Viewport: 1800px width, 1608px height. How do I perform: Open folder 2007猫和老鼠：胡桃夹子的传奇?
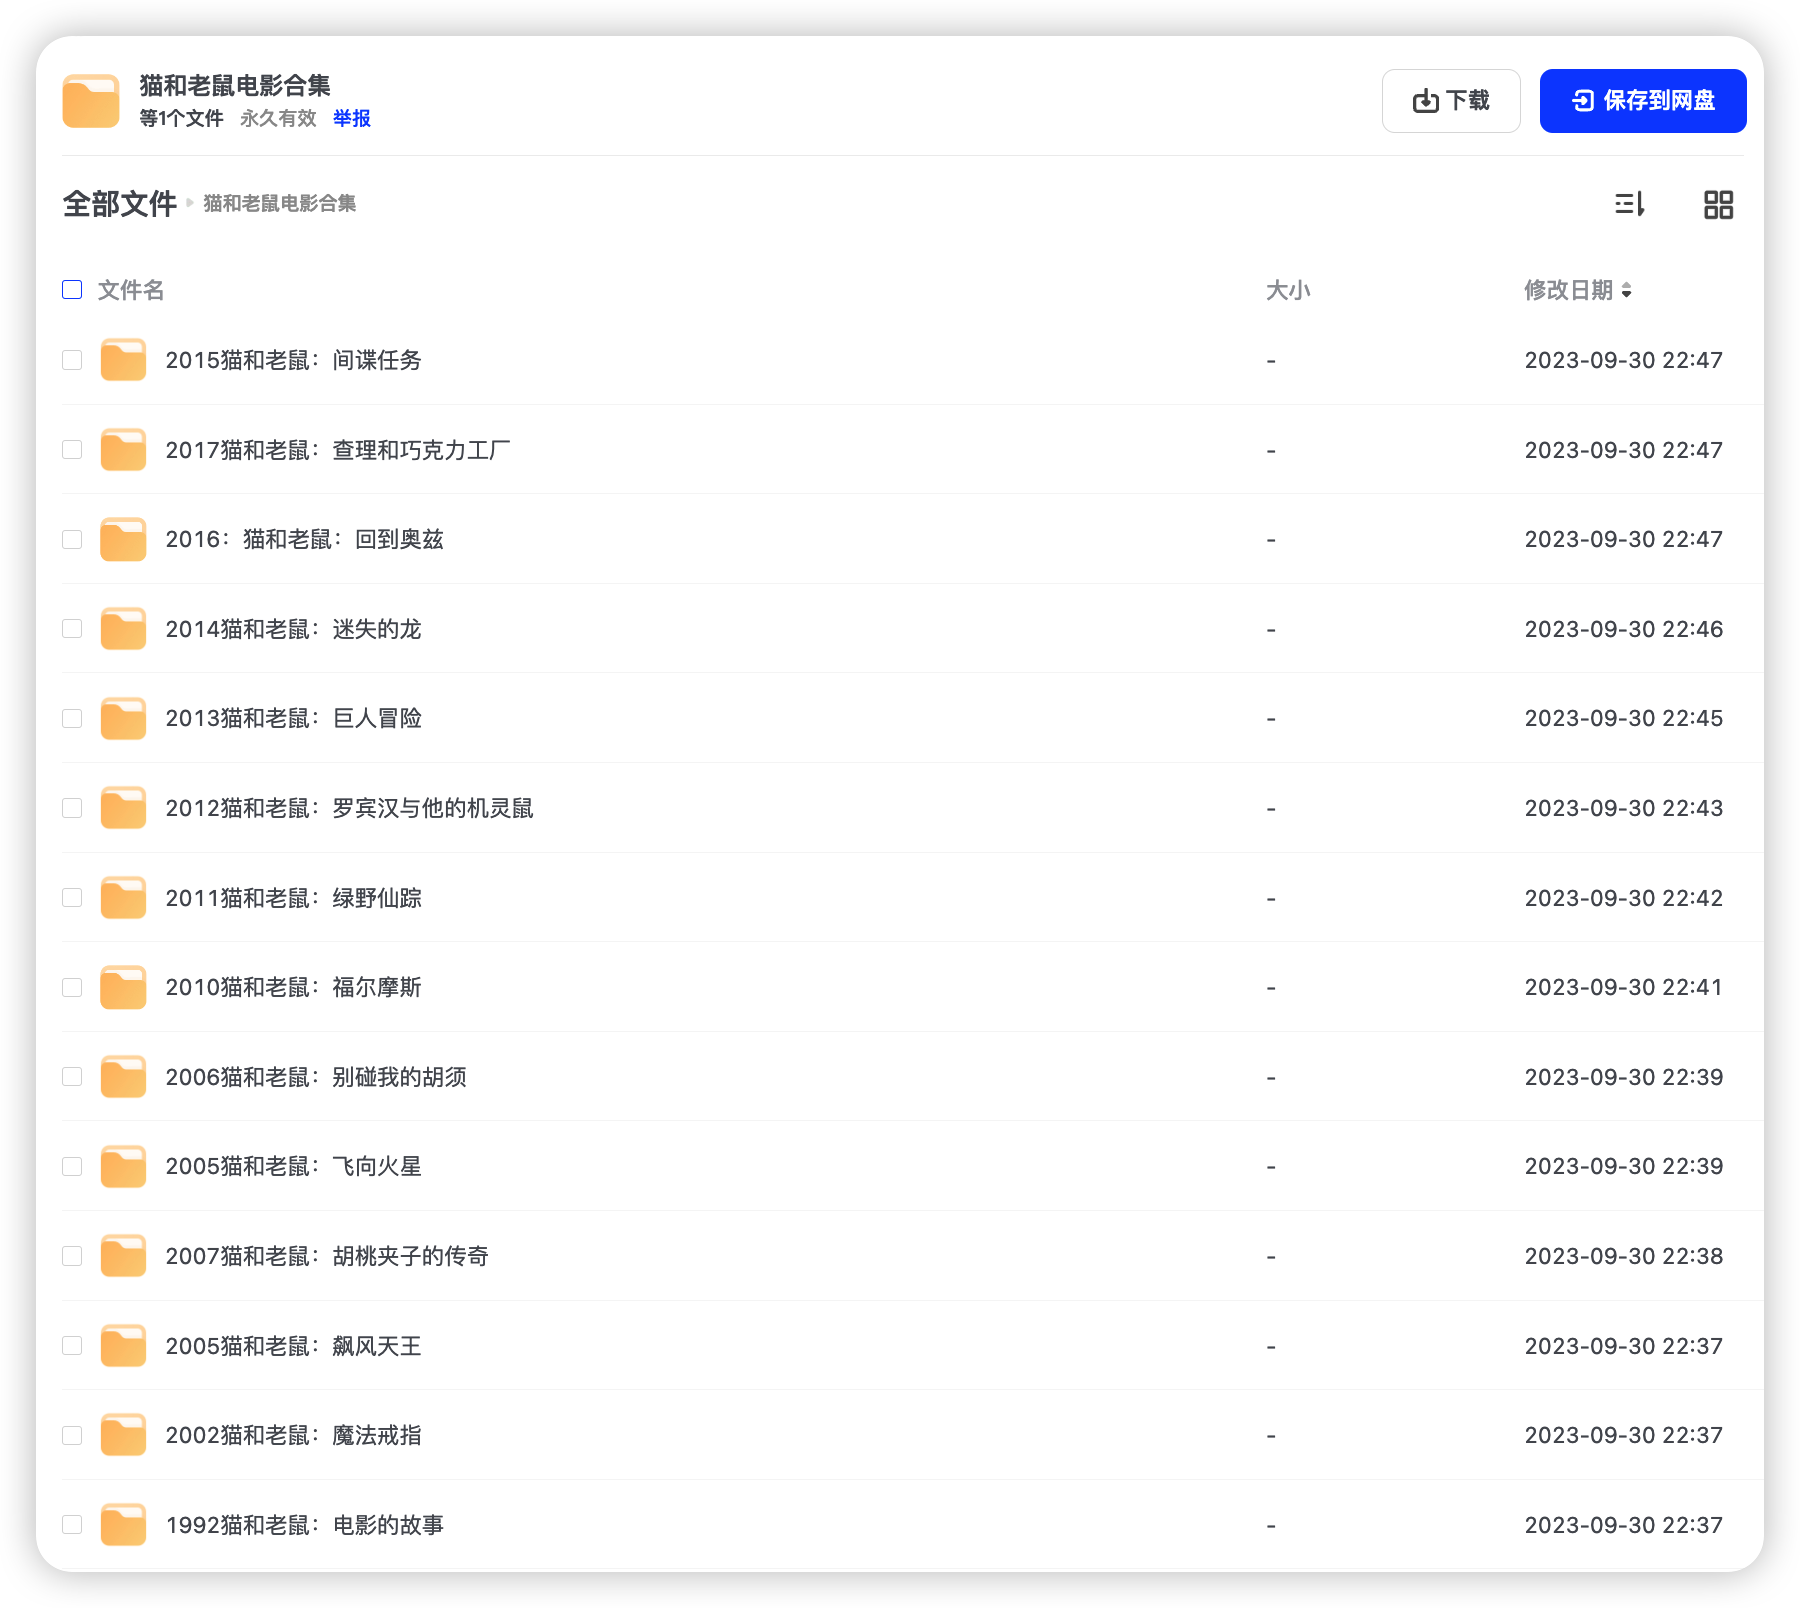[x=327, y=1256]
